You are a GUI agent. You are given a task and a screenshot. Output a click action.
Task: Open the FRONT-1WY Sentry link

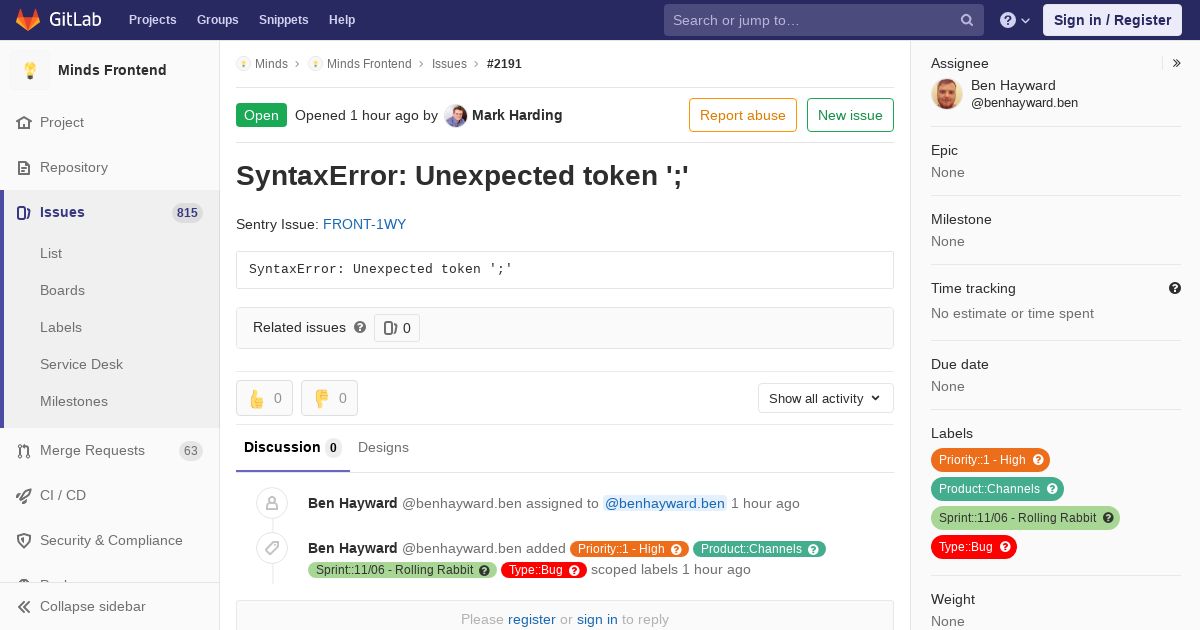365,224
